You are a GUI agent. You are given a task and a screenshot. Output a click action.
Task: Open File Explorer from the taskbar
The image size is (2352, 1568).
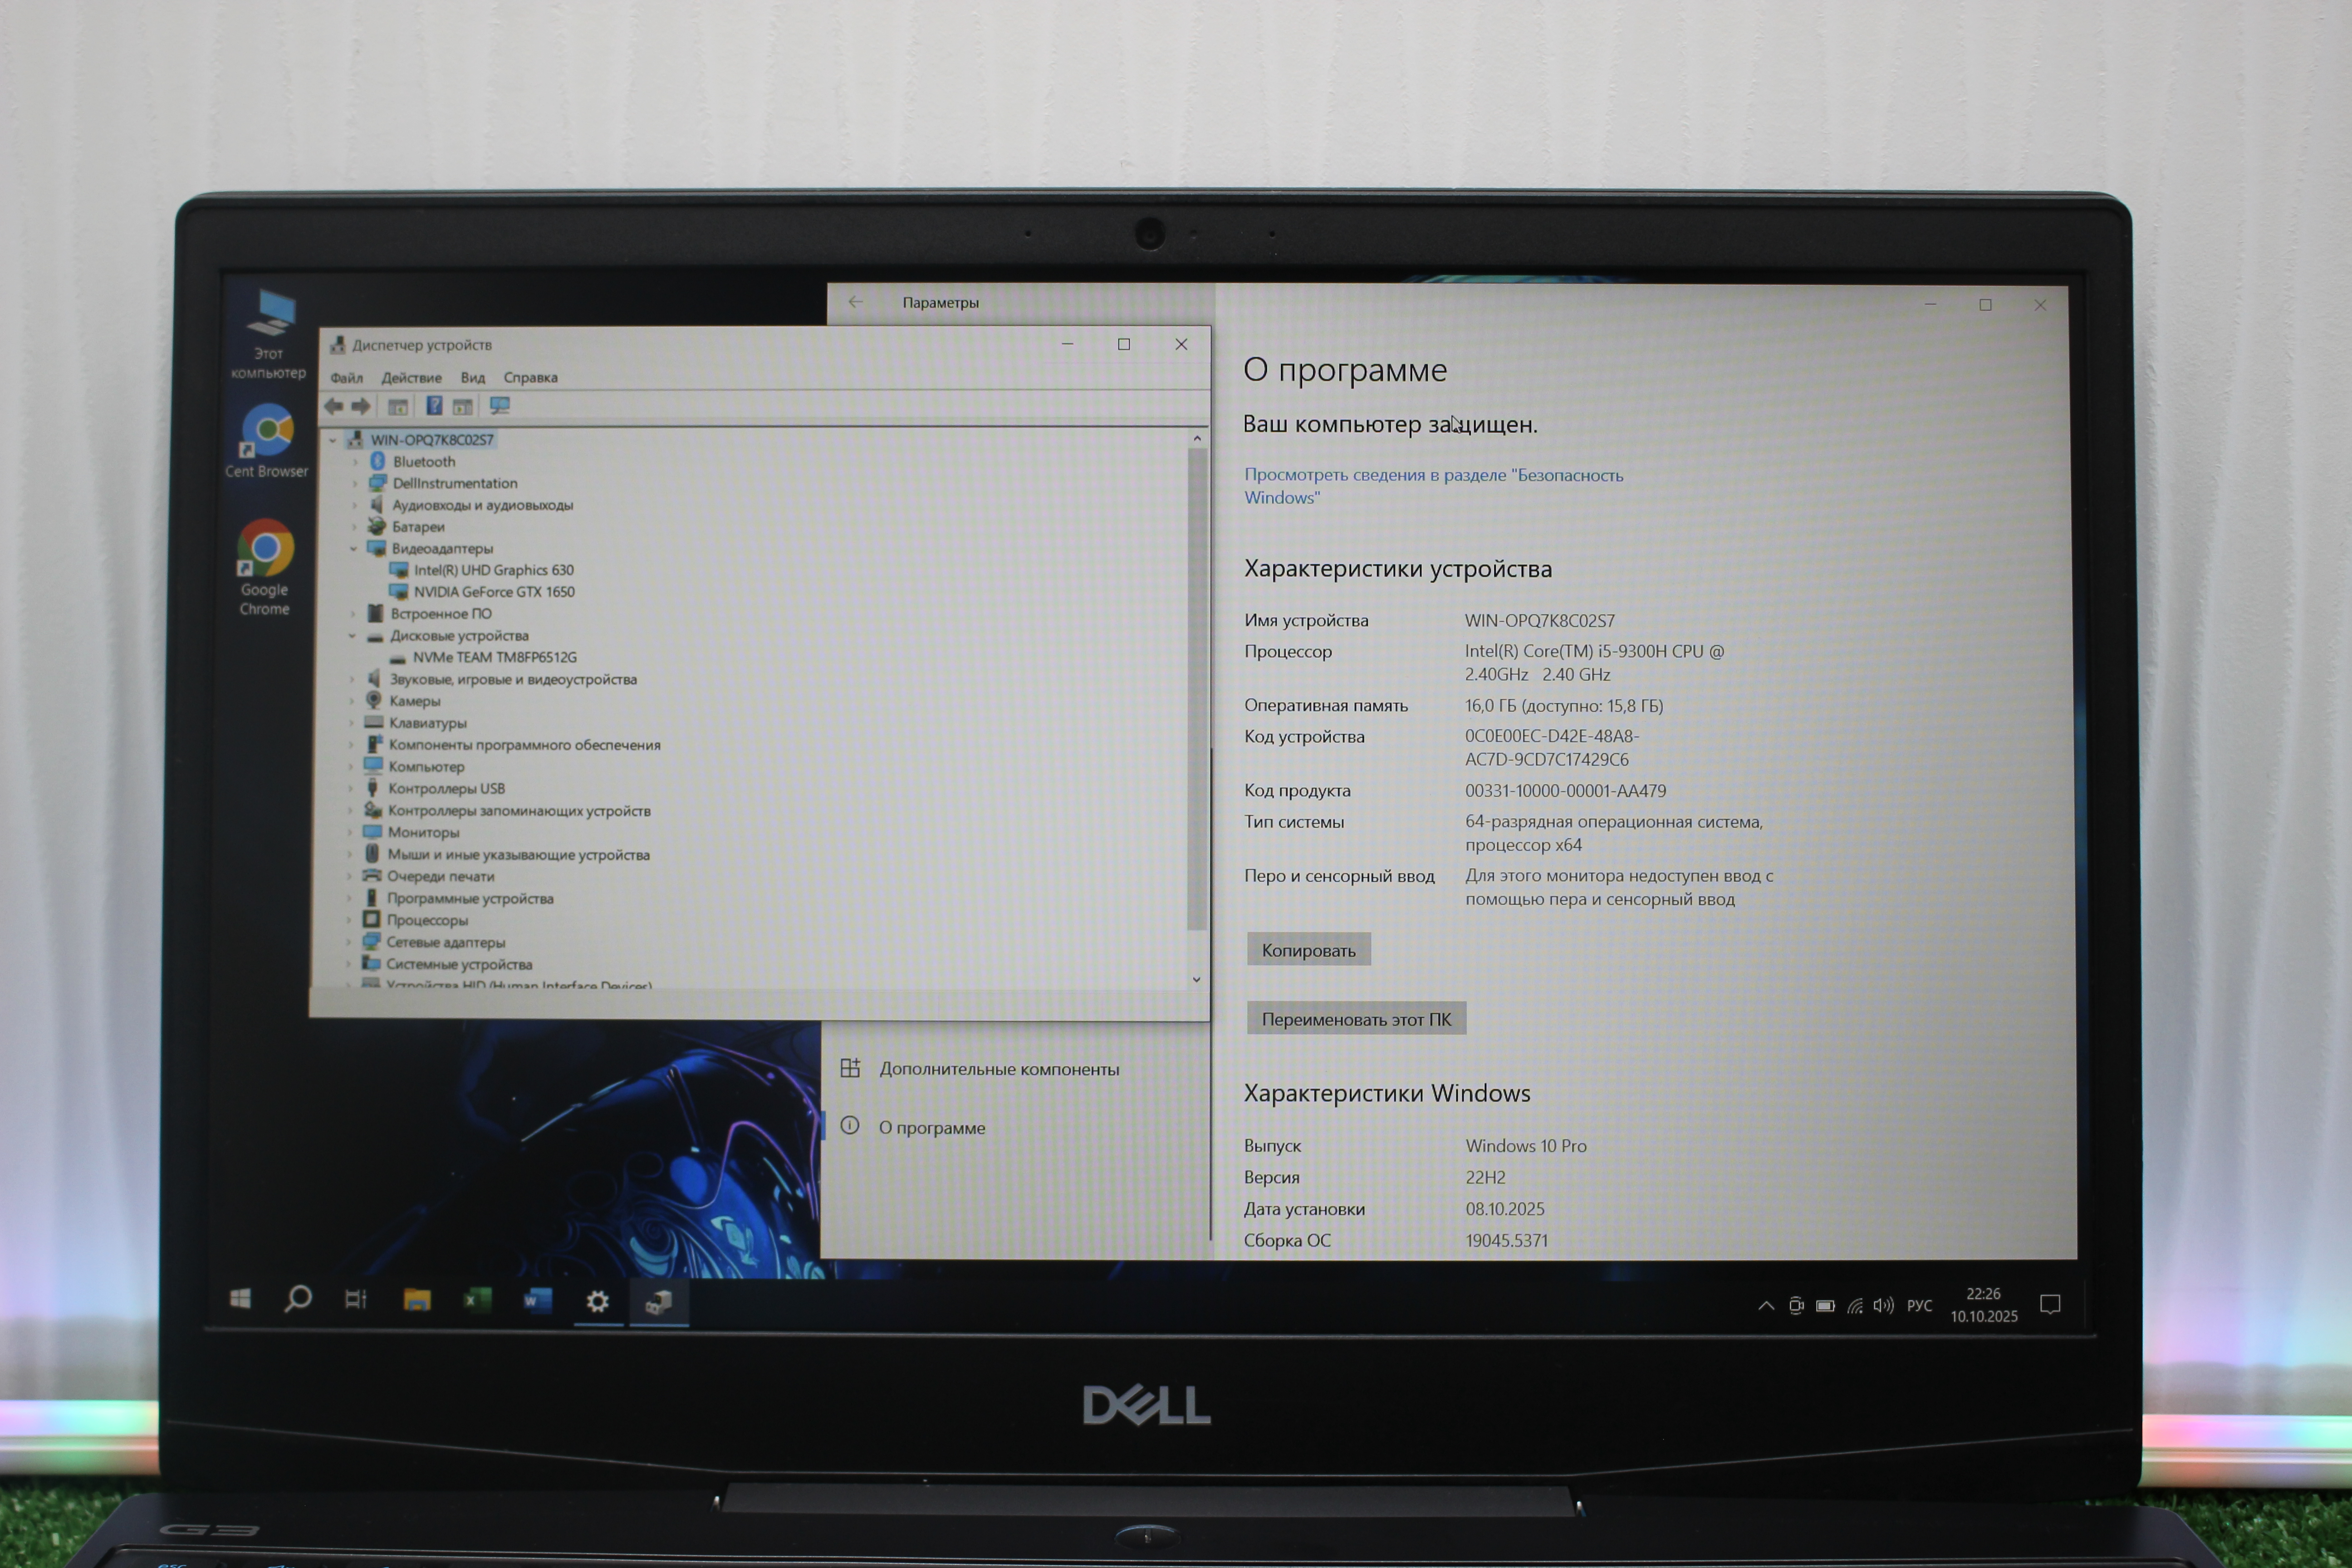pyautogui.click(x=417, y=1300)
